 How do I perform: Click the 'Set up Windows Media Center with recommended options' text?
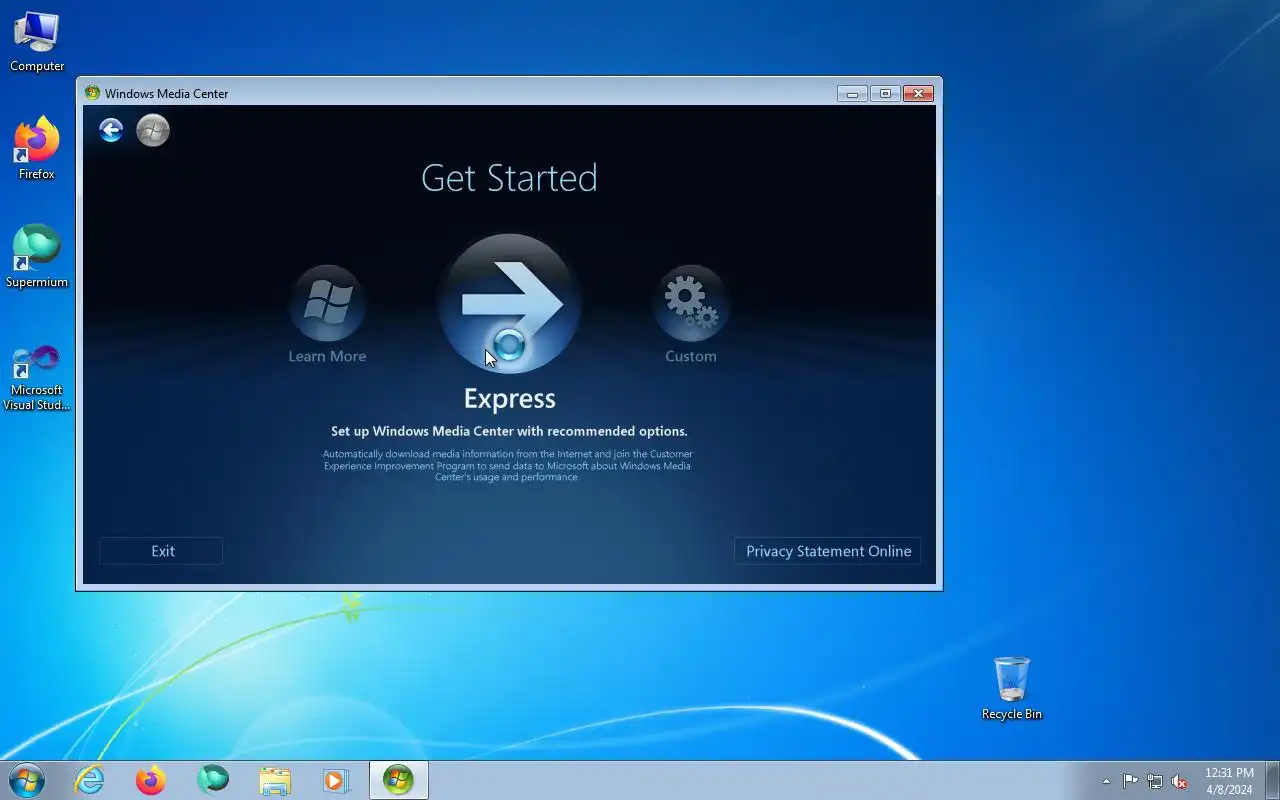click(x=509, y=431)
